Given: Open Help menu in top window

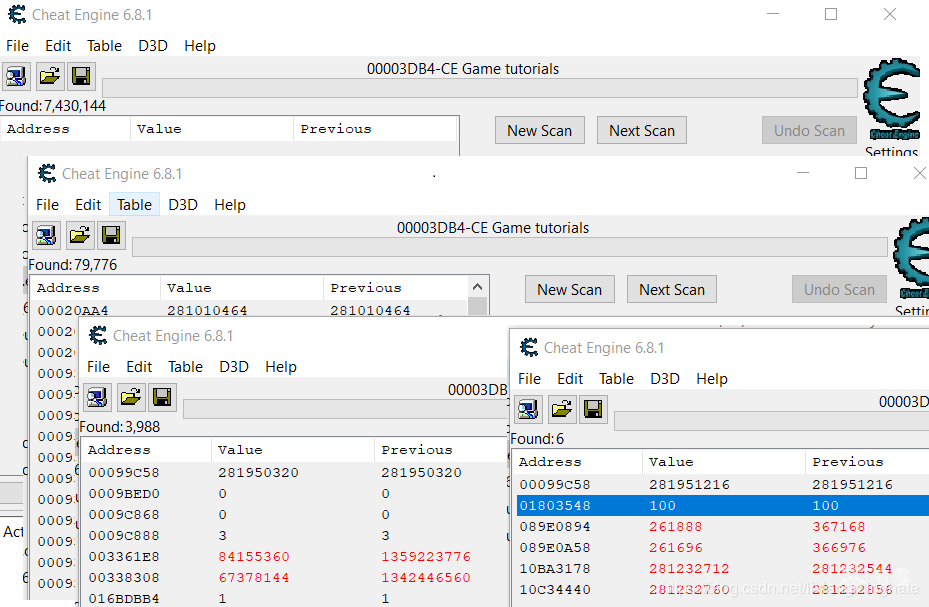Looking at the screenshot, I should [x=200, y=46].
